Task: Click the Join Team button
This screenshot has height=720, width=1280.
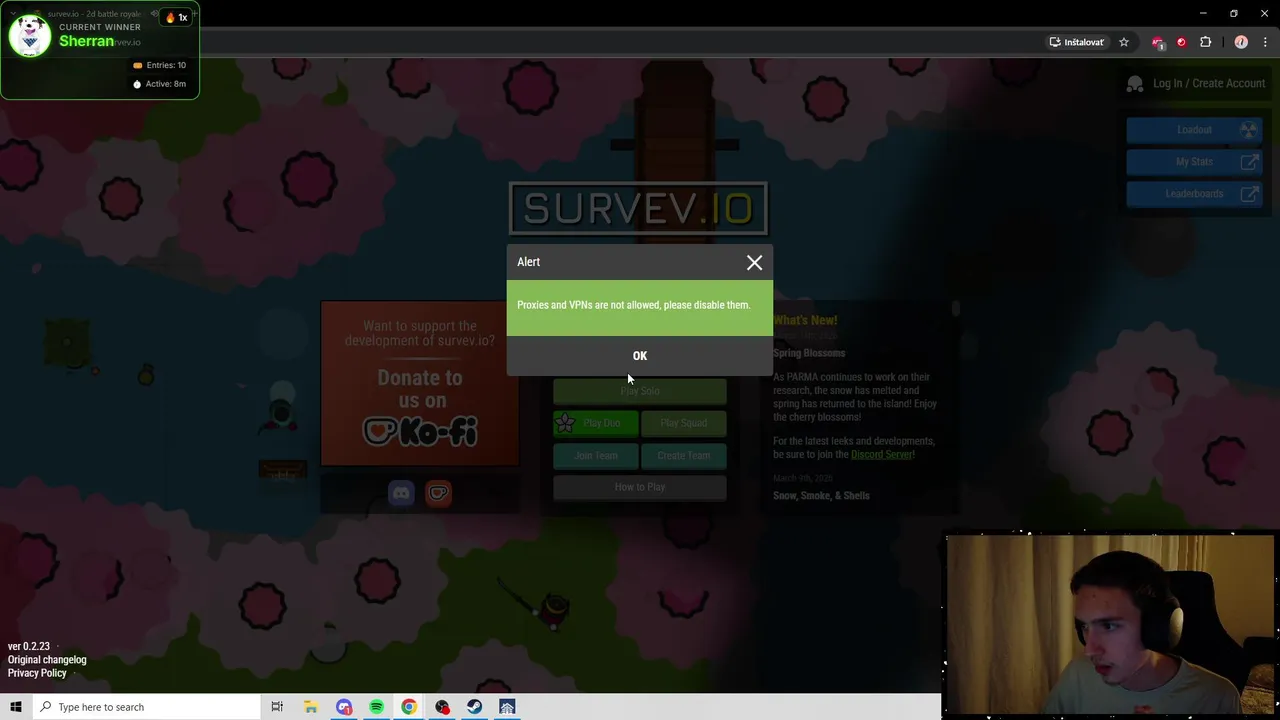Action: 595,456
